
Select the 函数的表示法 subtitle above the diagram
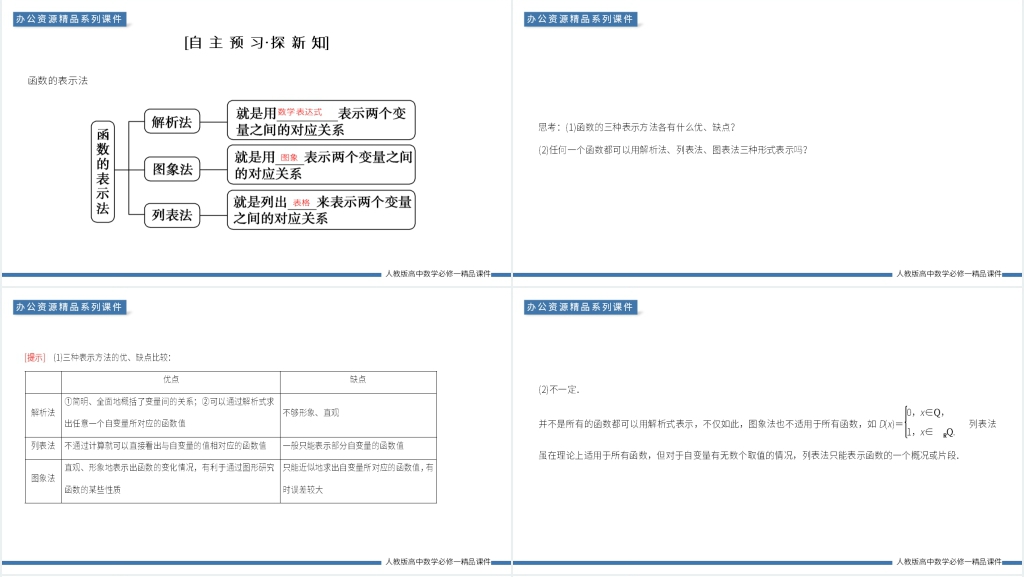[57, 81]
